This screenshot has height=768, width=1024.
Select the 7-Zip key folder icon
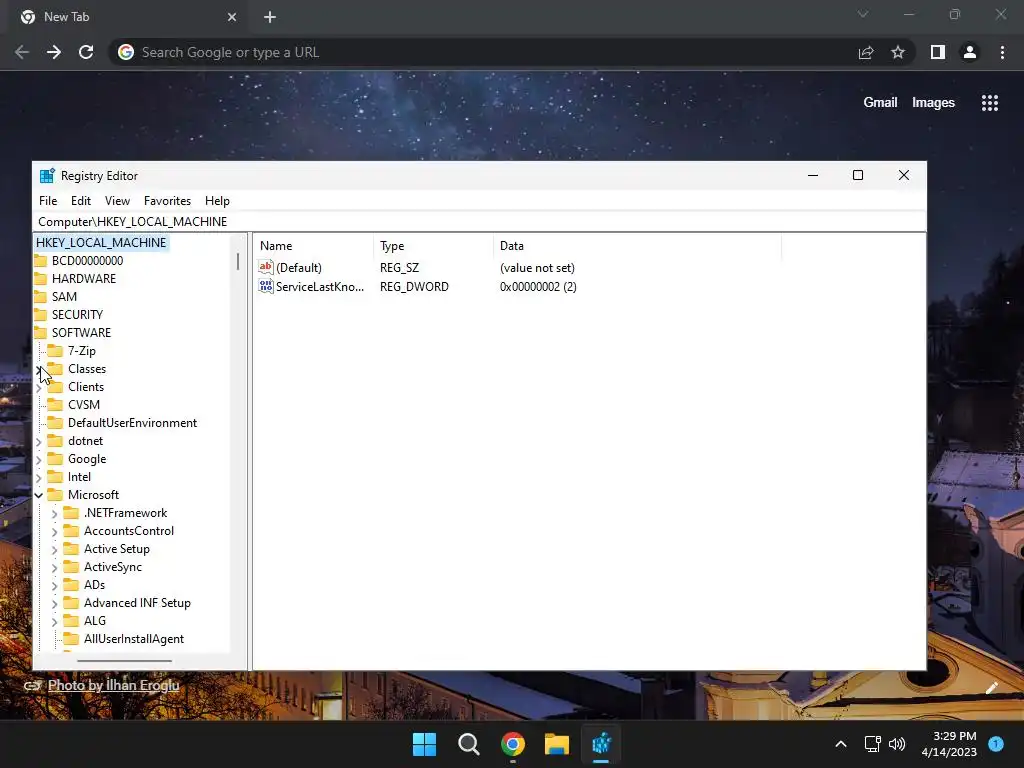coord(56,351)
